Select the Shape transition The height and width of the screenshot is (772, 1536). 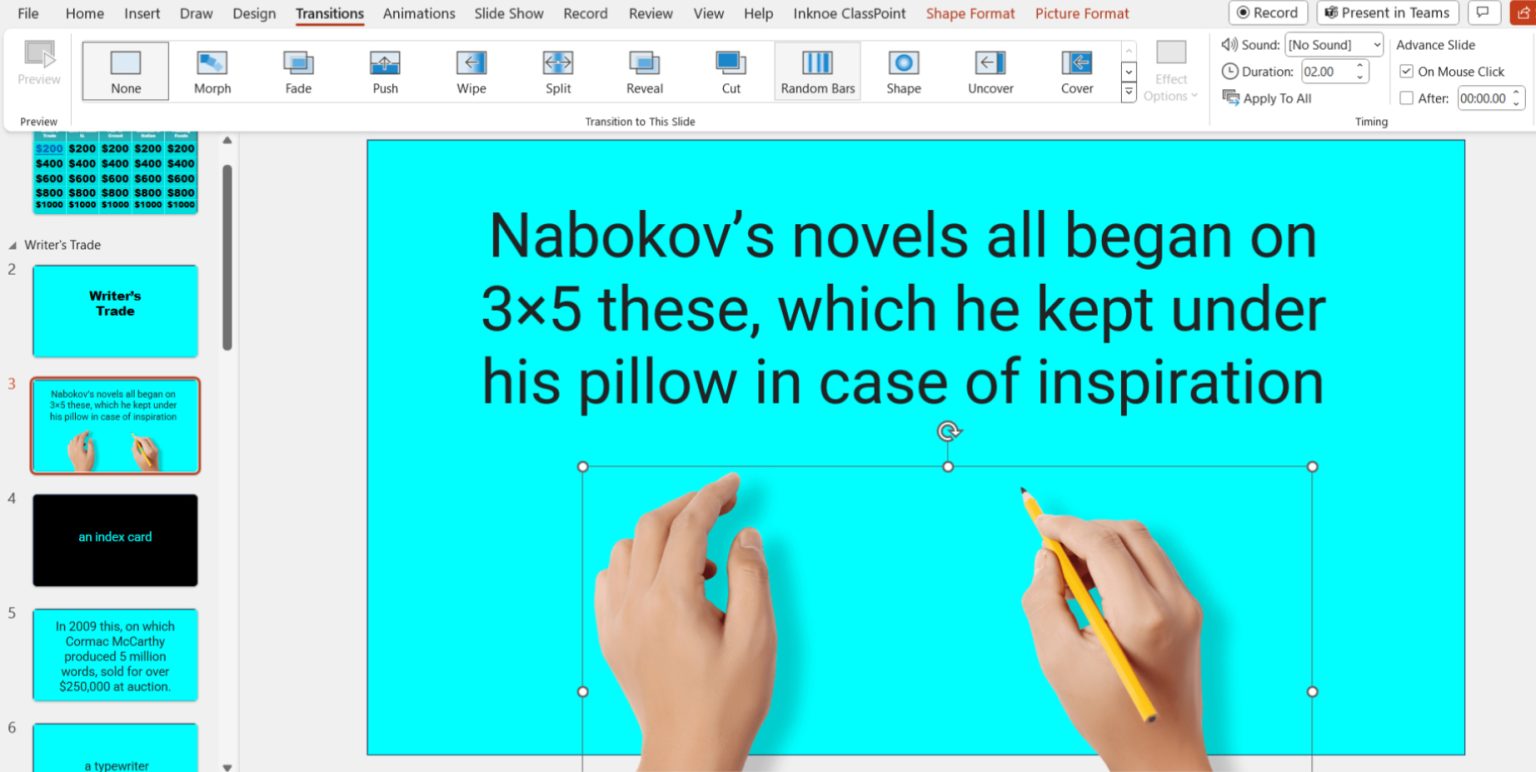click(x=903, y=70)
